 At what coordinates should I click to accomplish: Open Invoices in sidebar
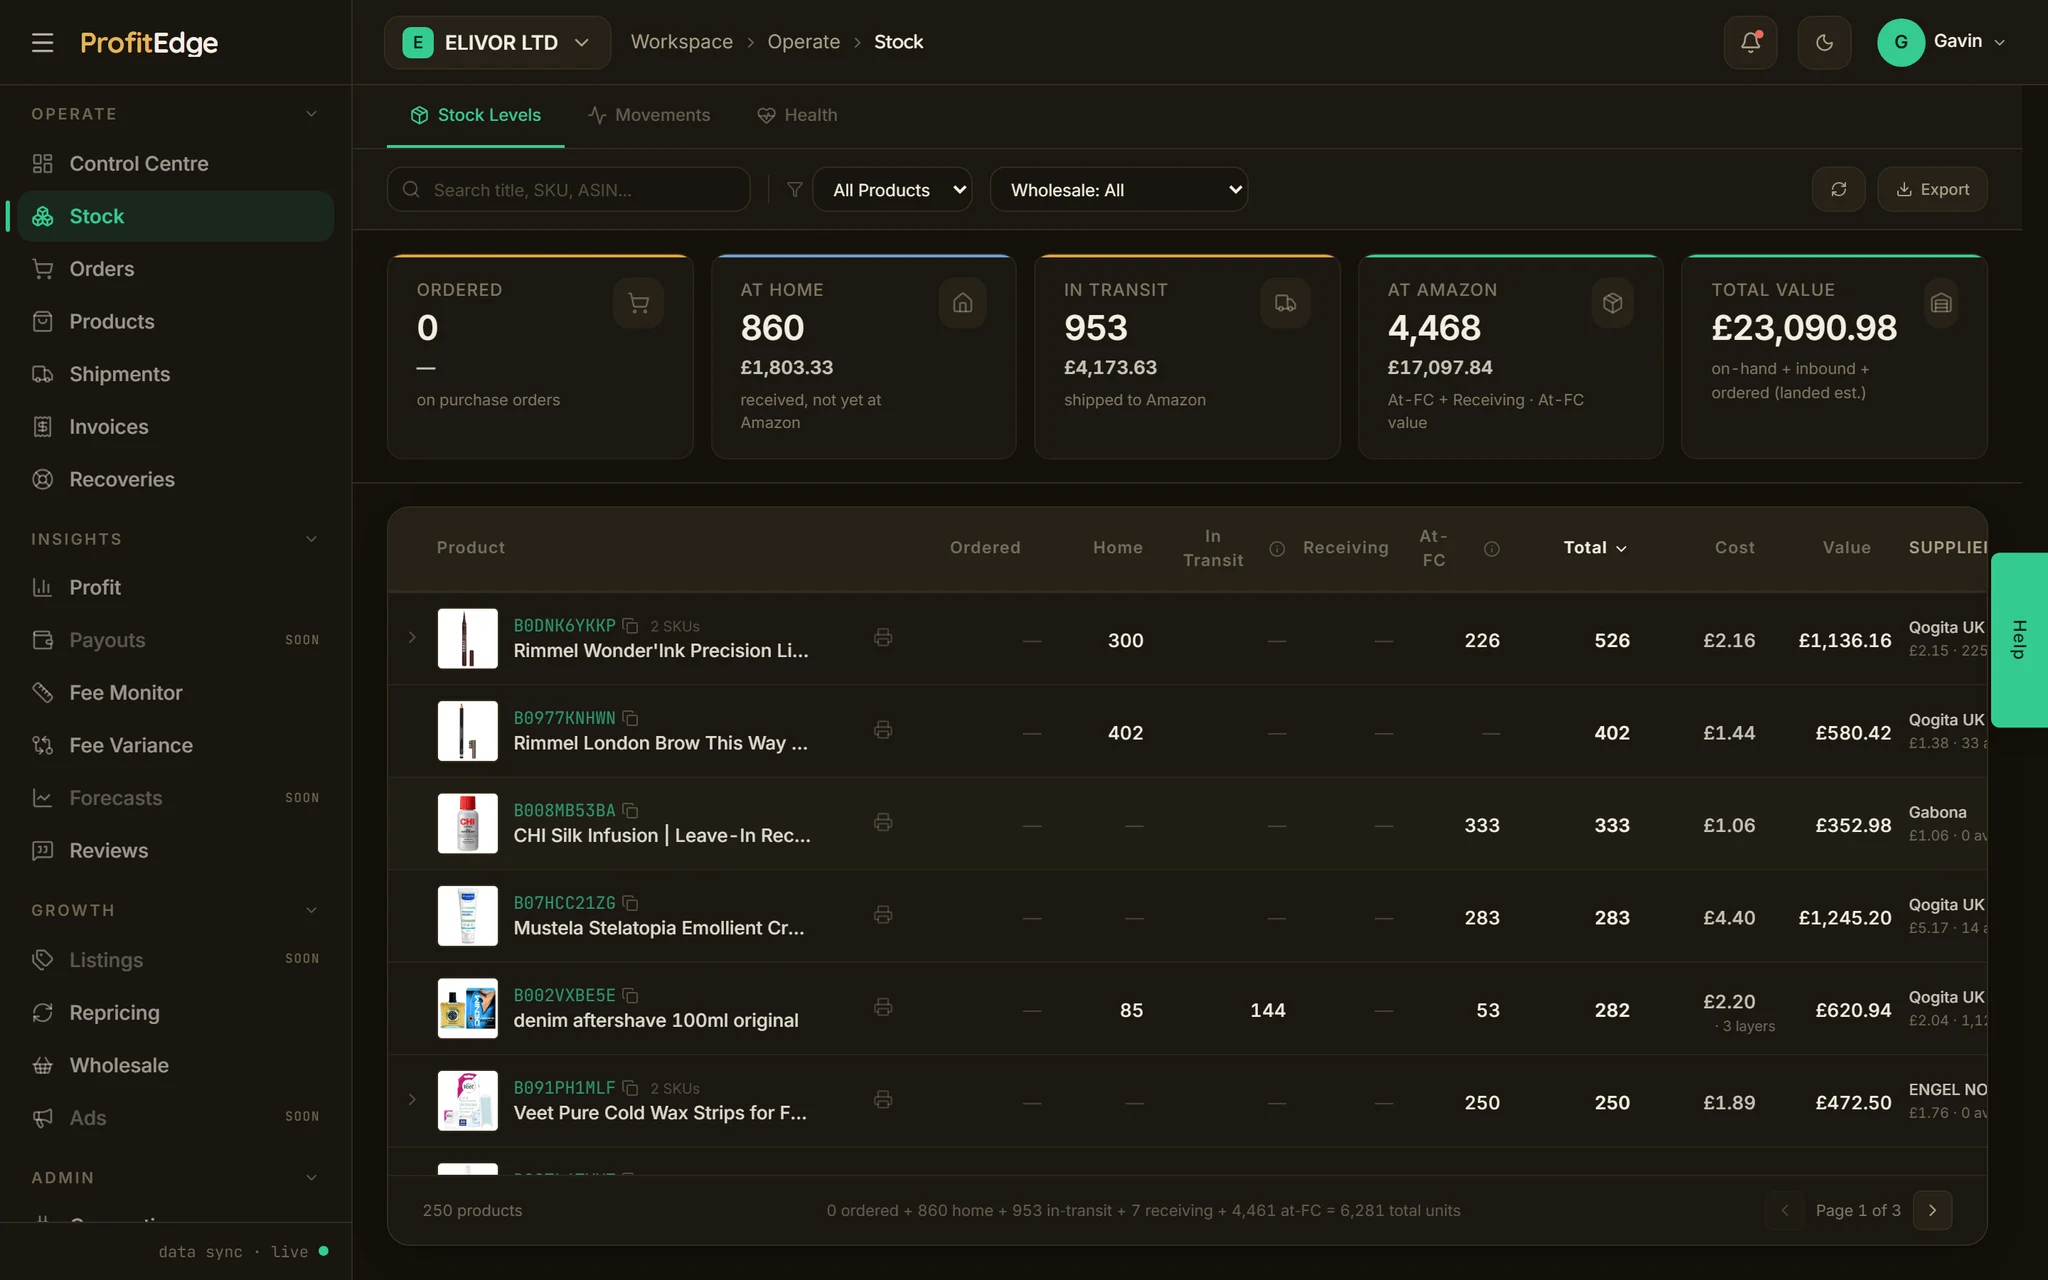(x=175, y=427)
